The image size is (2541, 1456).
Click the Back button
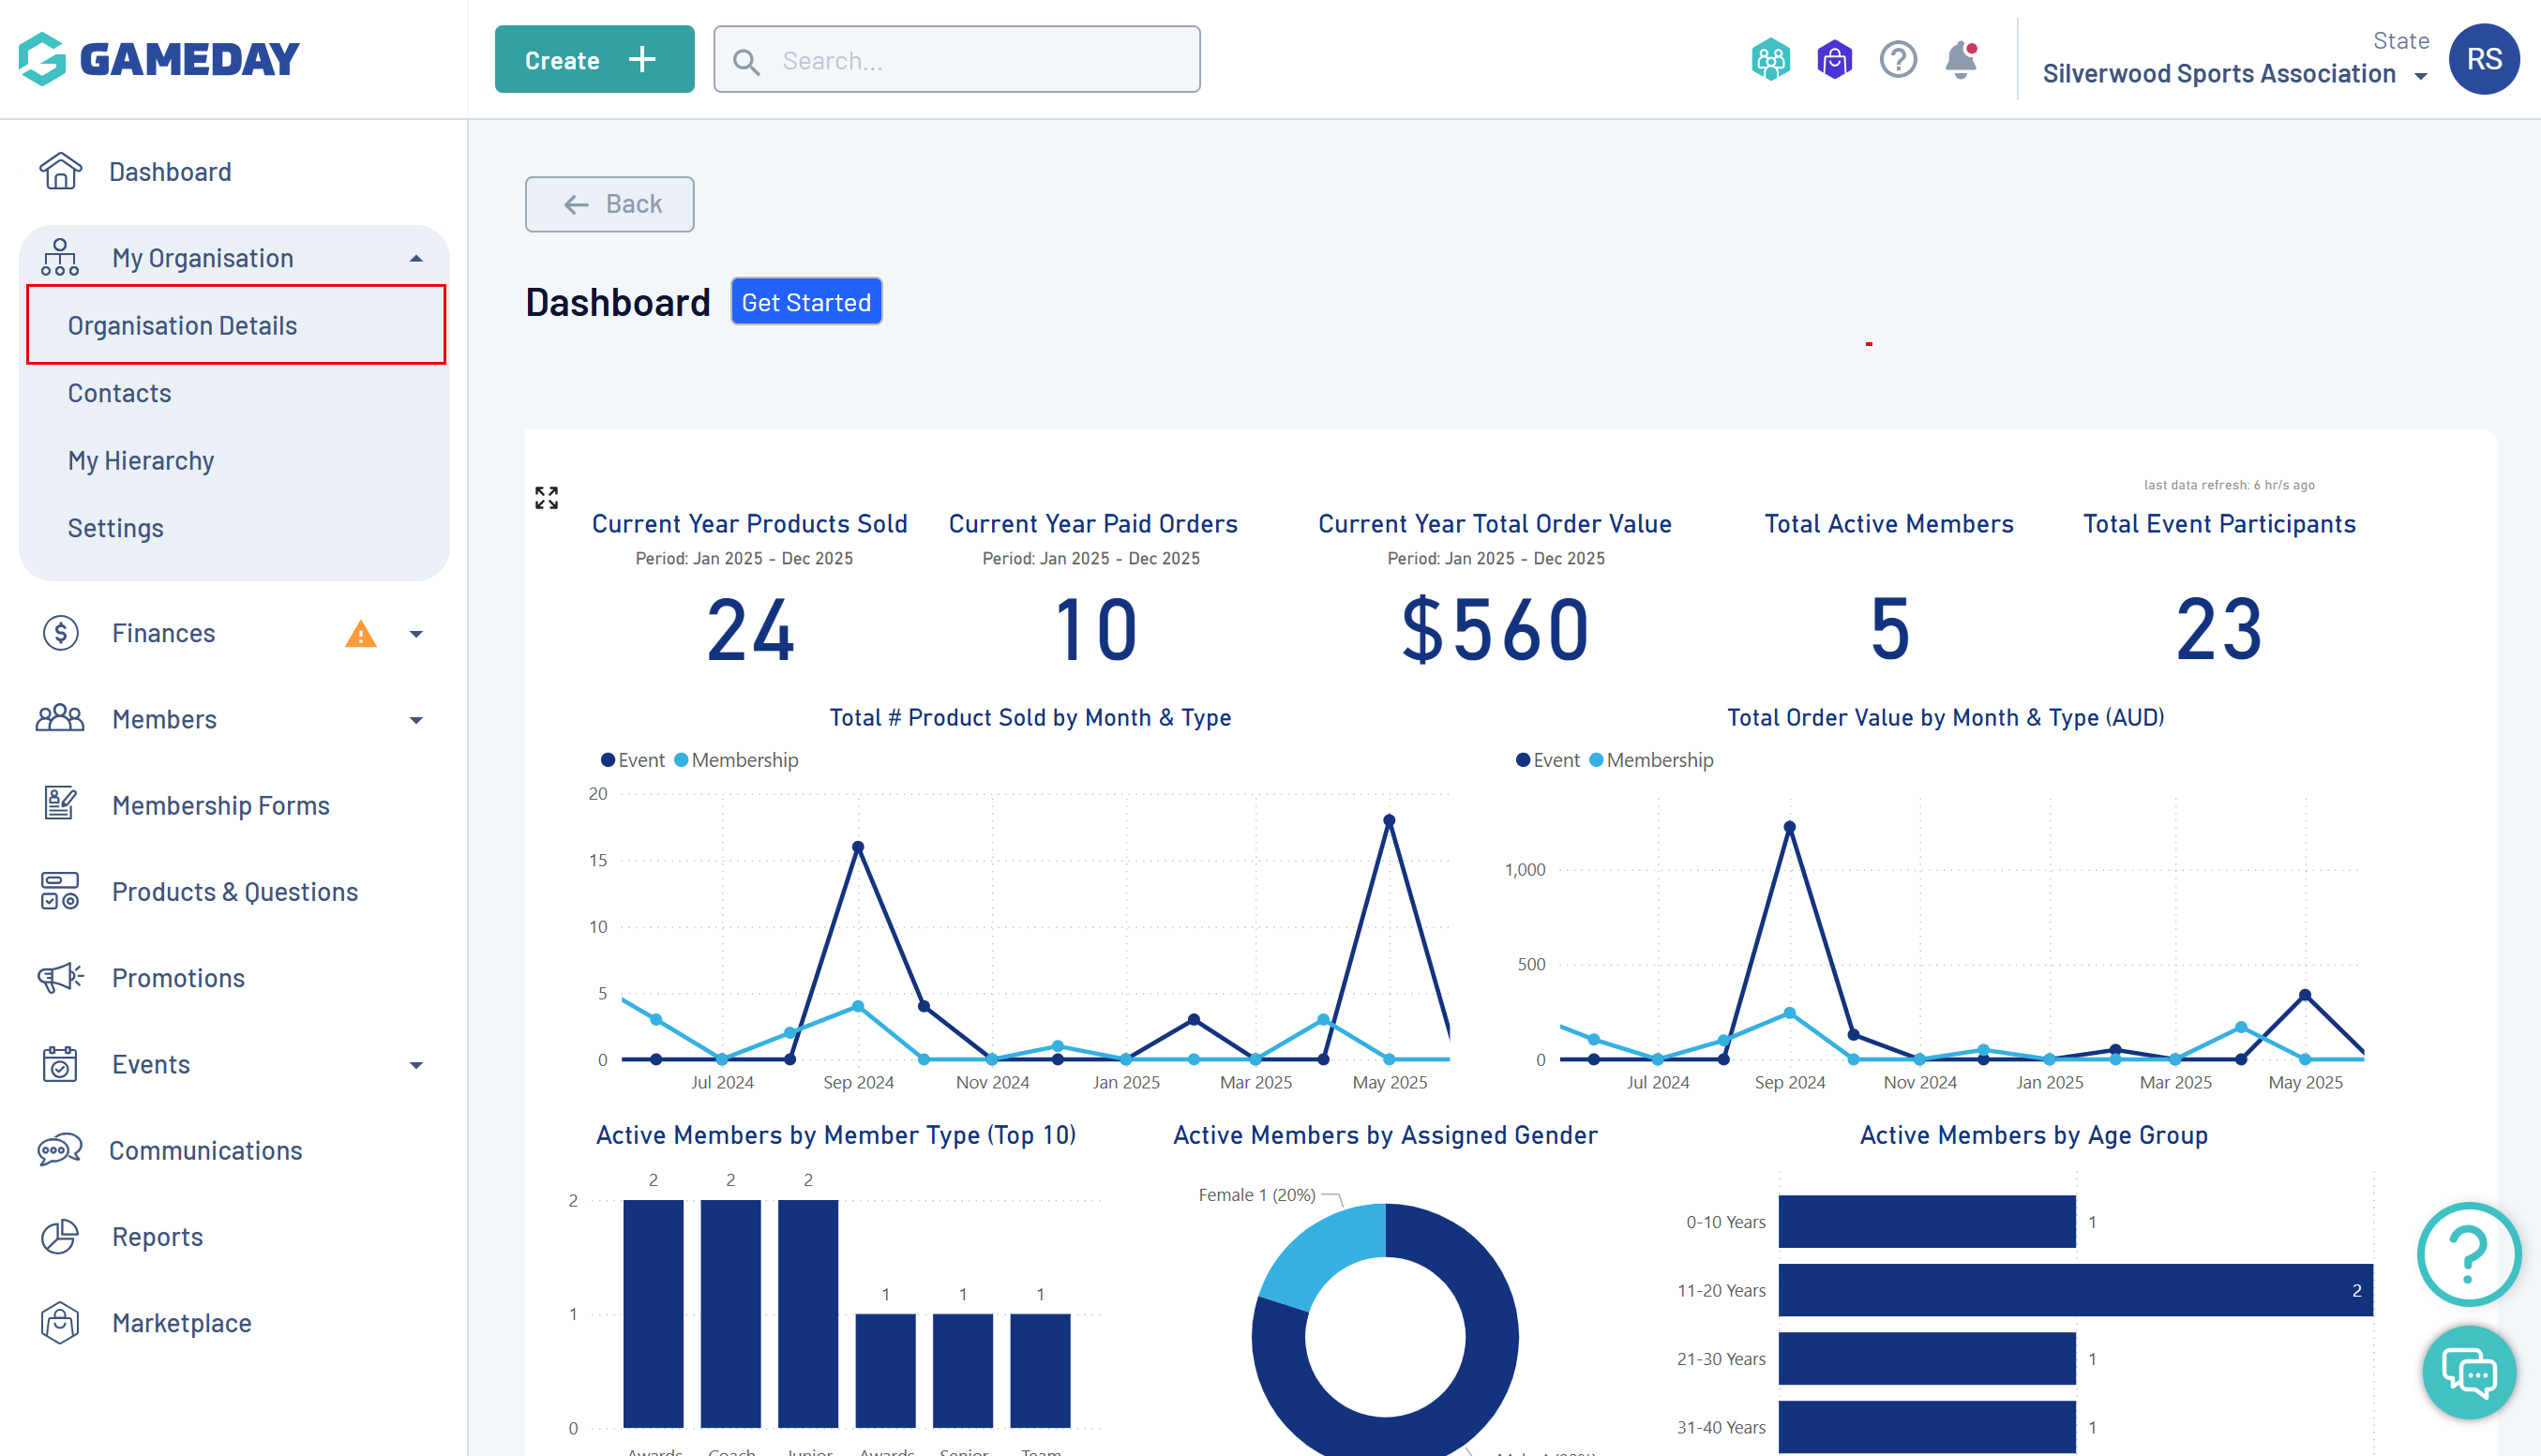tap(609, 204)
